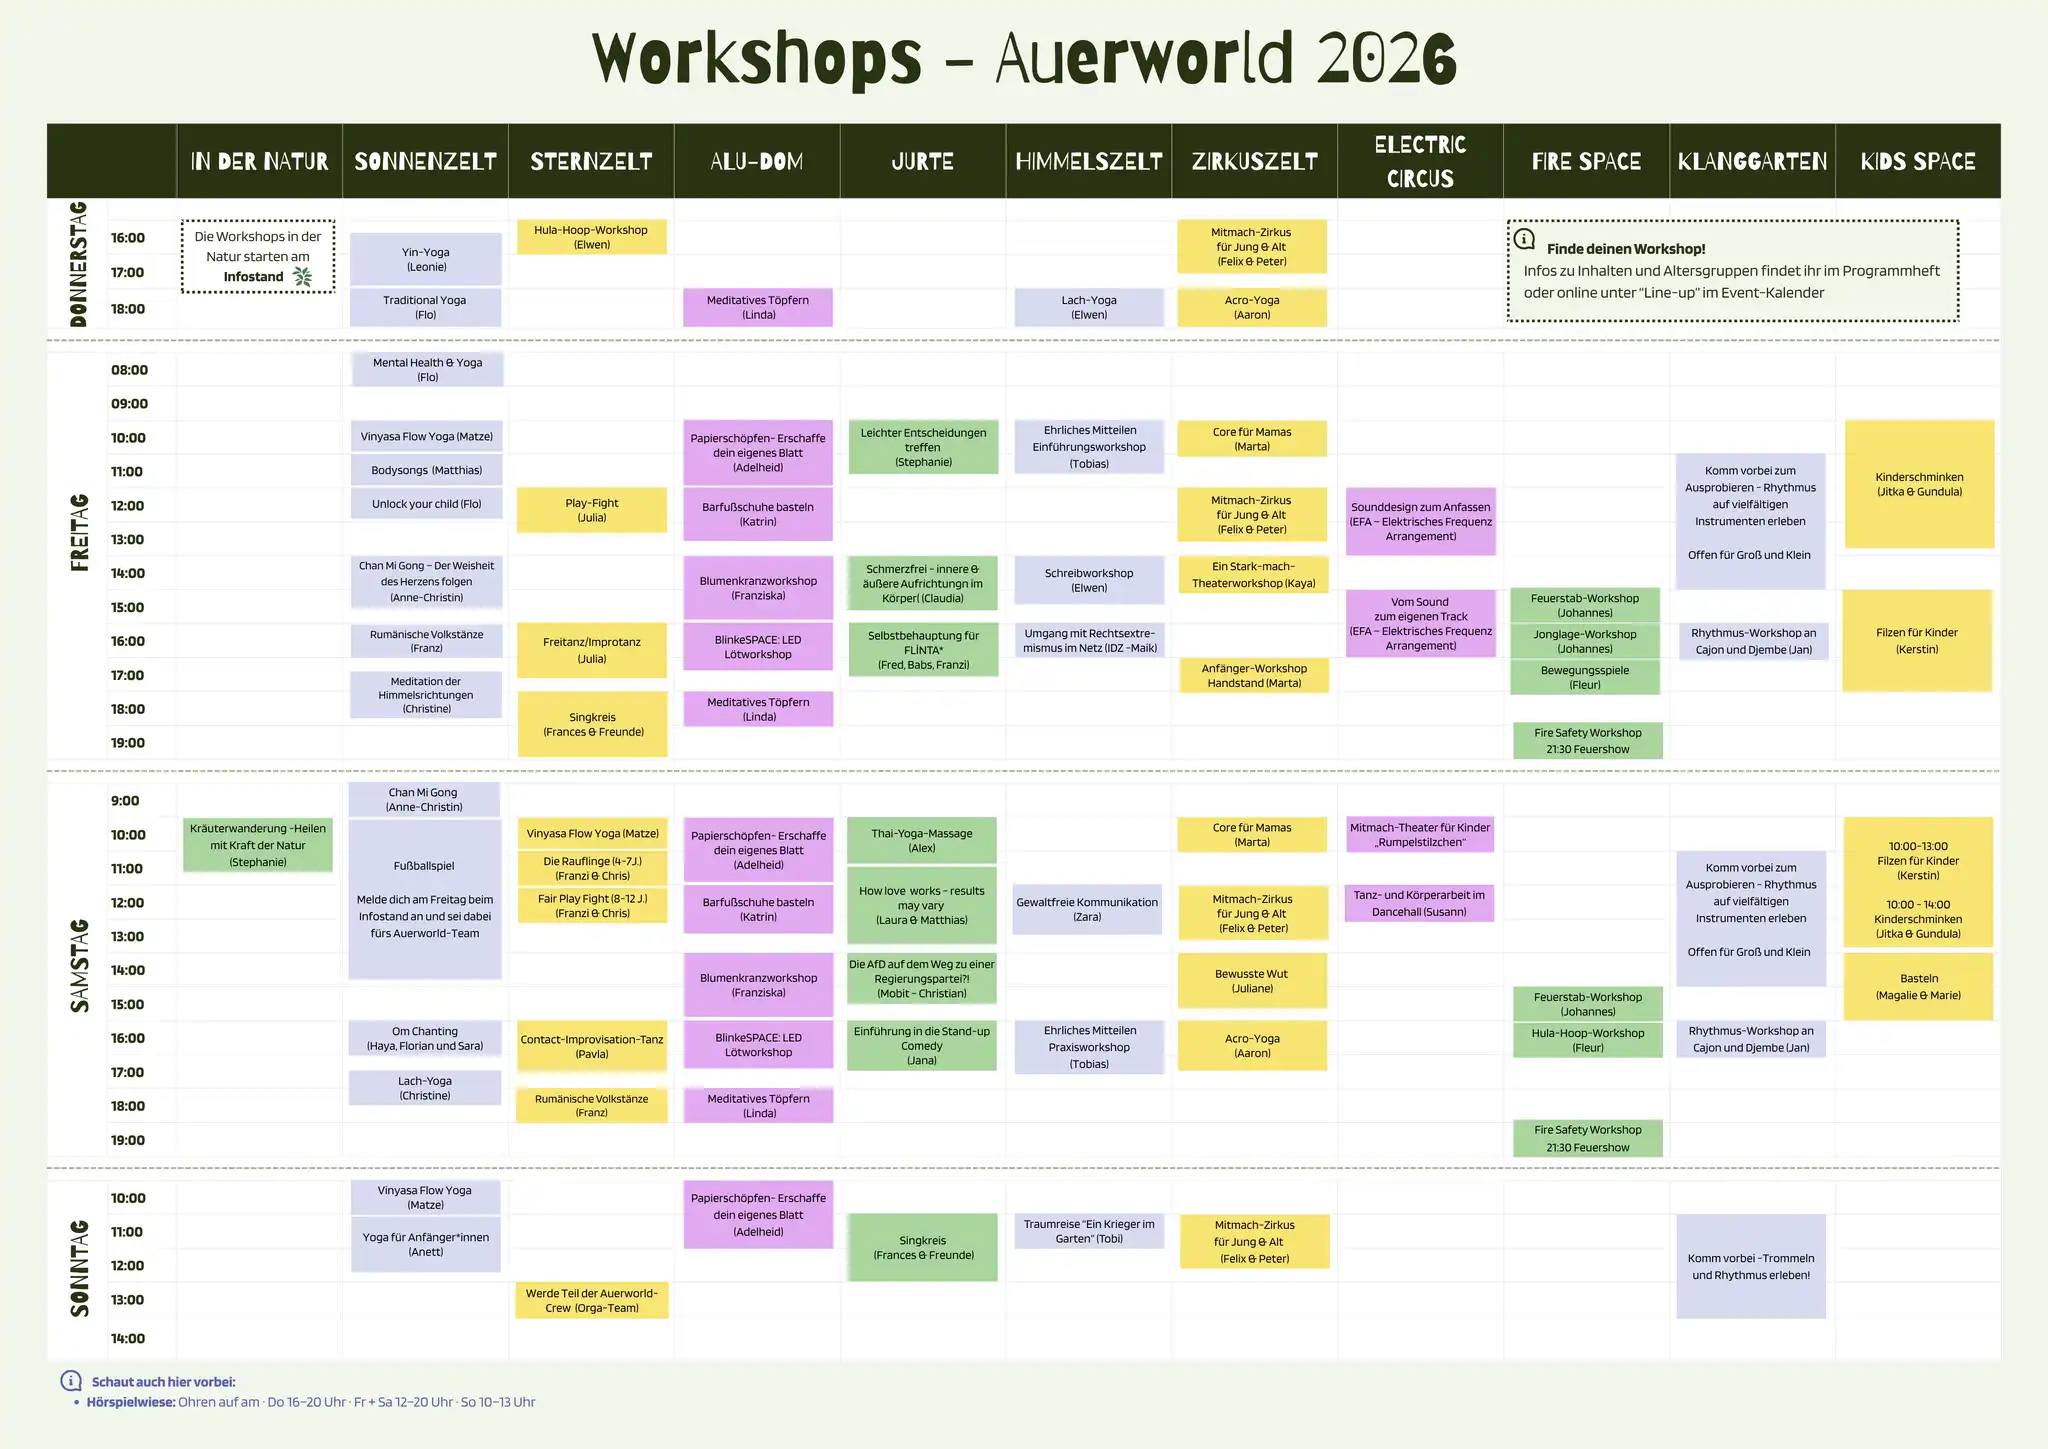Click 'Umgang mit Rechtsextremismus im Netz' block
This screenshot has height=1449, width=2048.
1089,640
